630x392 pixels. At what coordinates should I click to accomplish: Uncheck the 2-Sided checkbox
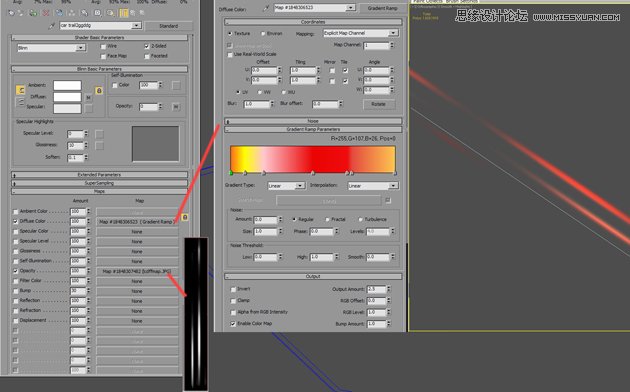pyautogui.click(x=147, y=47)
